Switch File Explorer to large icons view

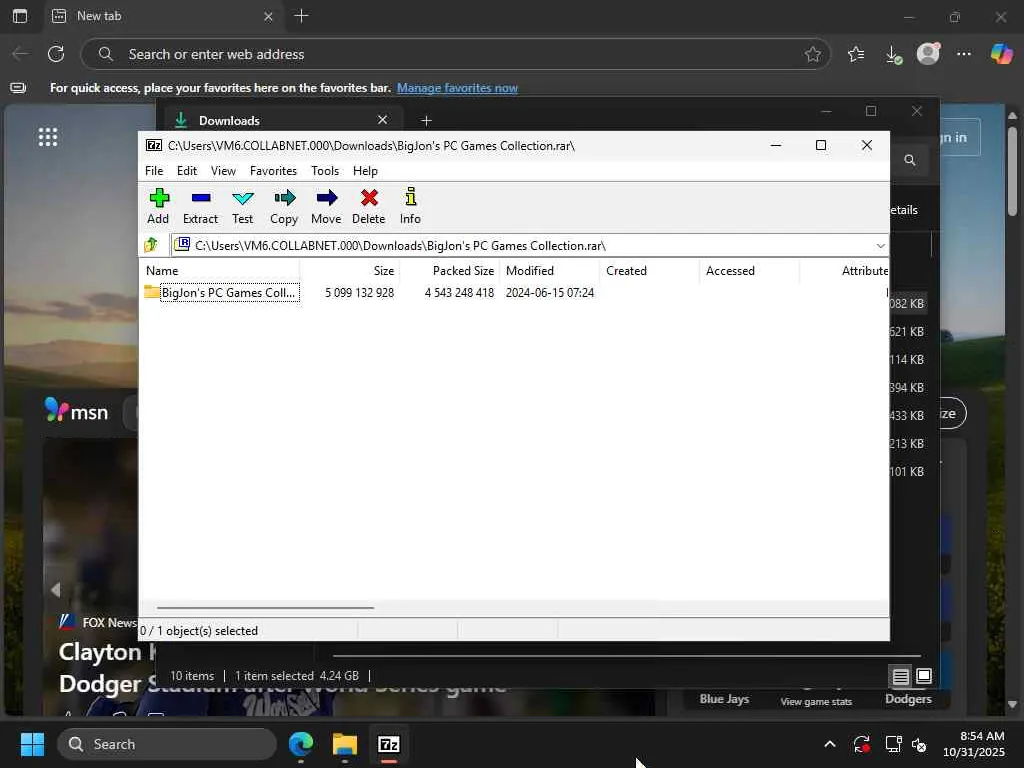pos(923,676)
